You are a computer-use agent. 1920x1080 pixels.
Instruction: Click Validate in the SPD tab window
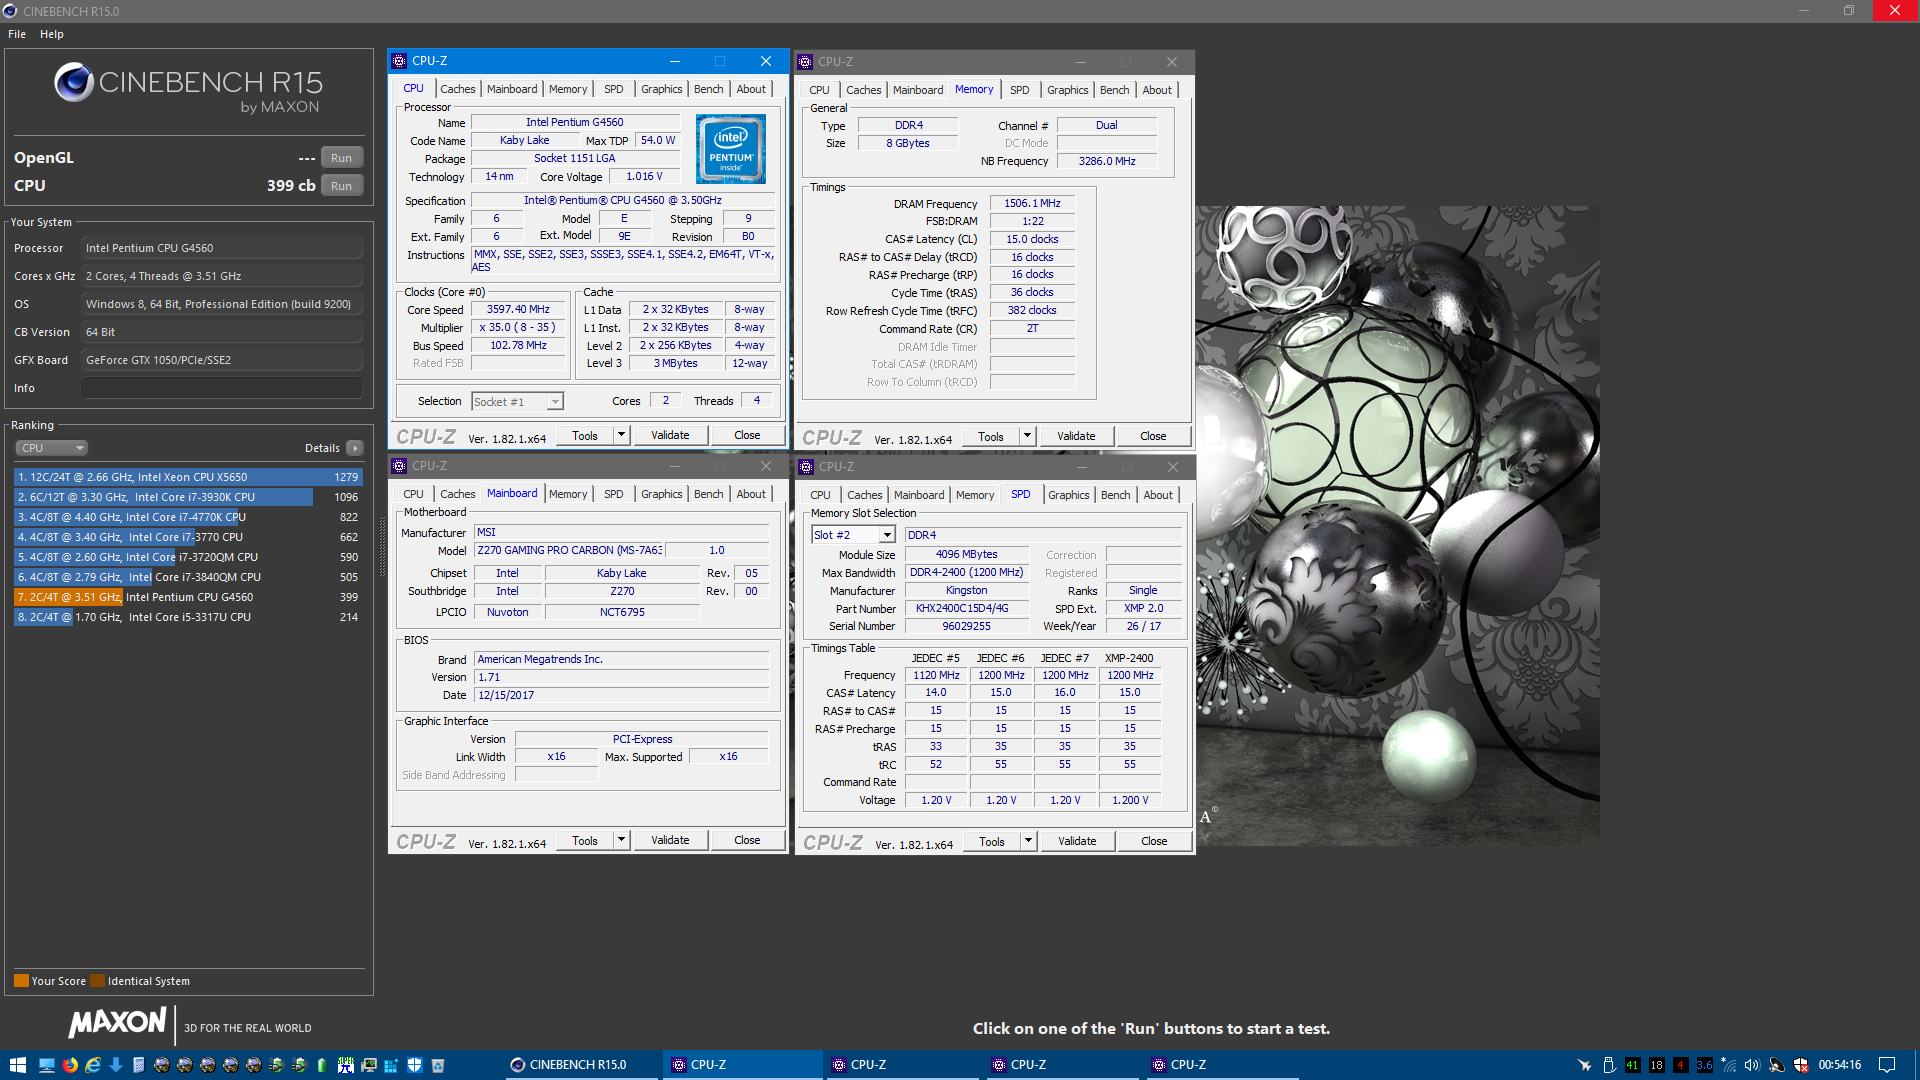tap(1077, 841)
